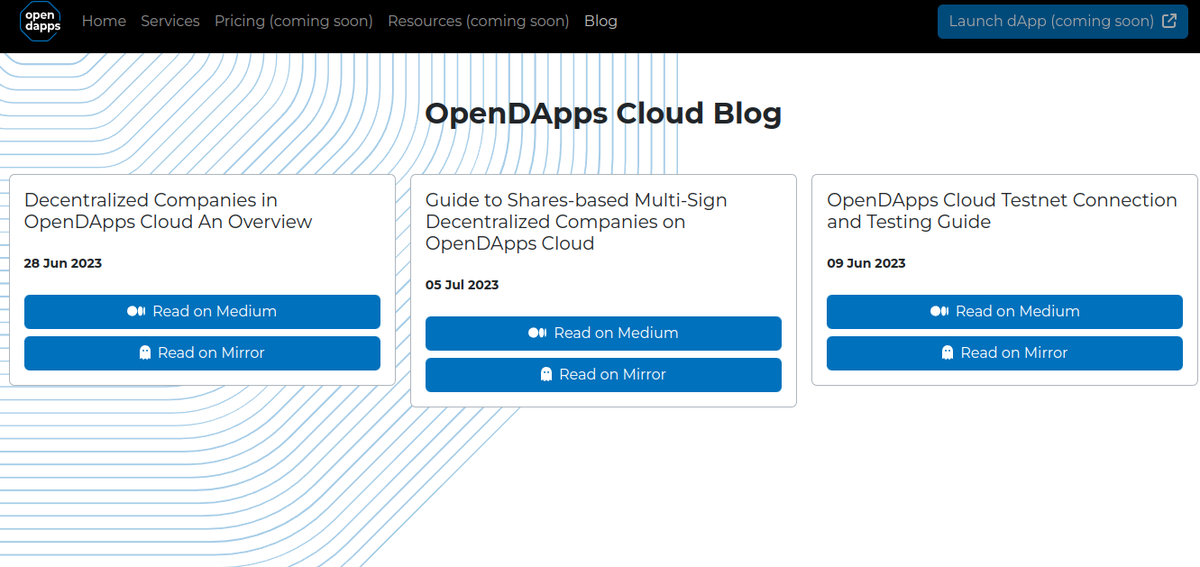Launch dApp (coming soon) button
Image resolution: width=1200 pixels, height=567 pixels.
point(1063,21)
